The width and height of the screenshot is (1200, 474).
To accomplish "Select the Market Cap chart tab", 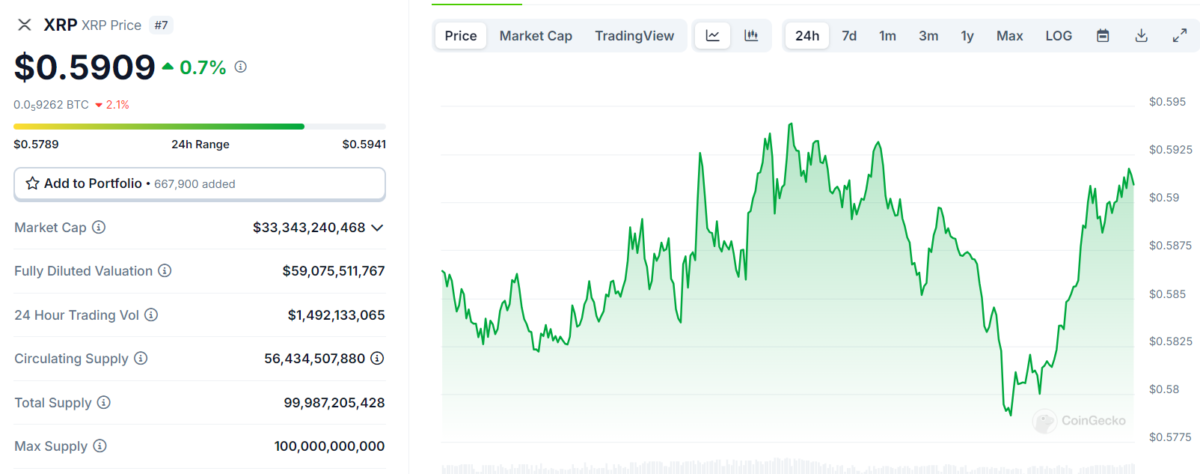I will coord(536,36).
